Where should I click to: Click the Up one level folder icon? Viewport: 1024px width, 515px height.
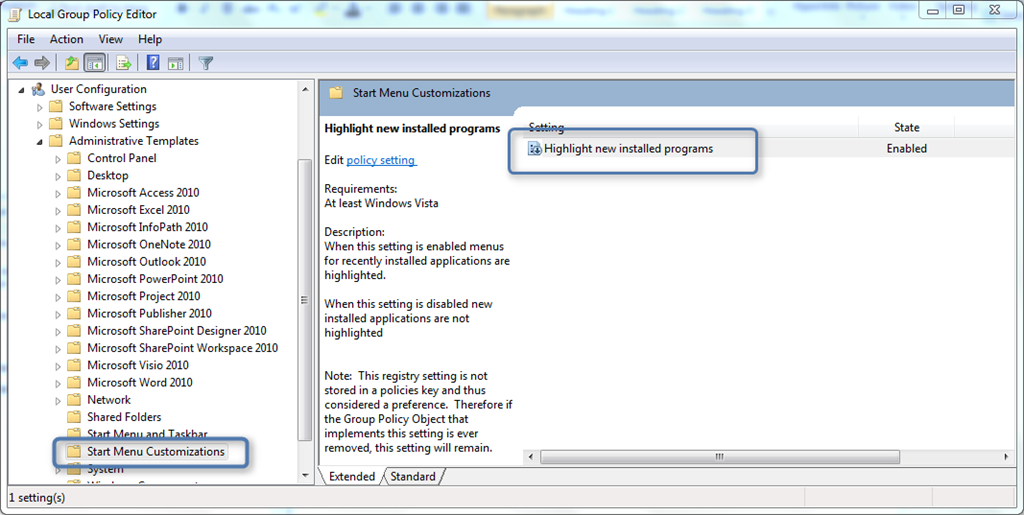point(72,63)
